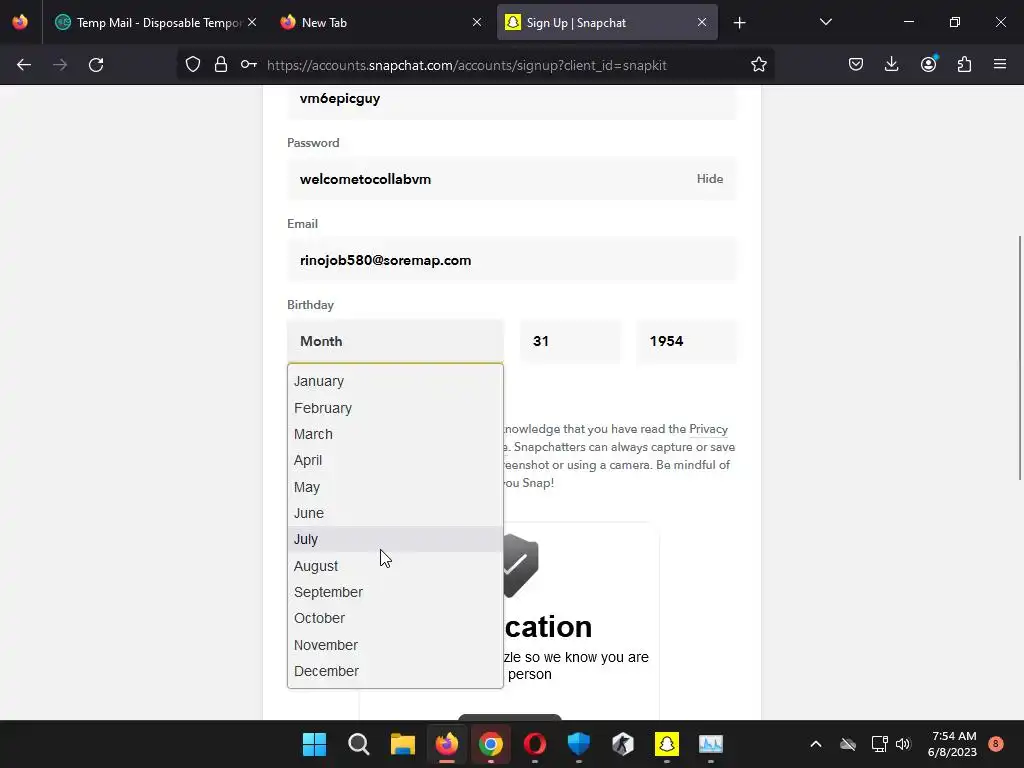Screen dimensions: 1024x768
Task: Open the Snapchat app in taskbar
Action: 667,744
